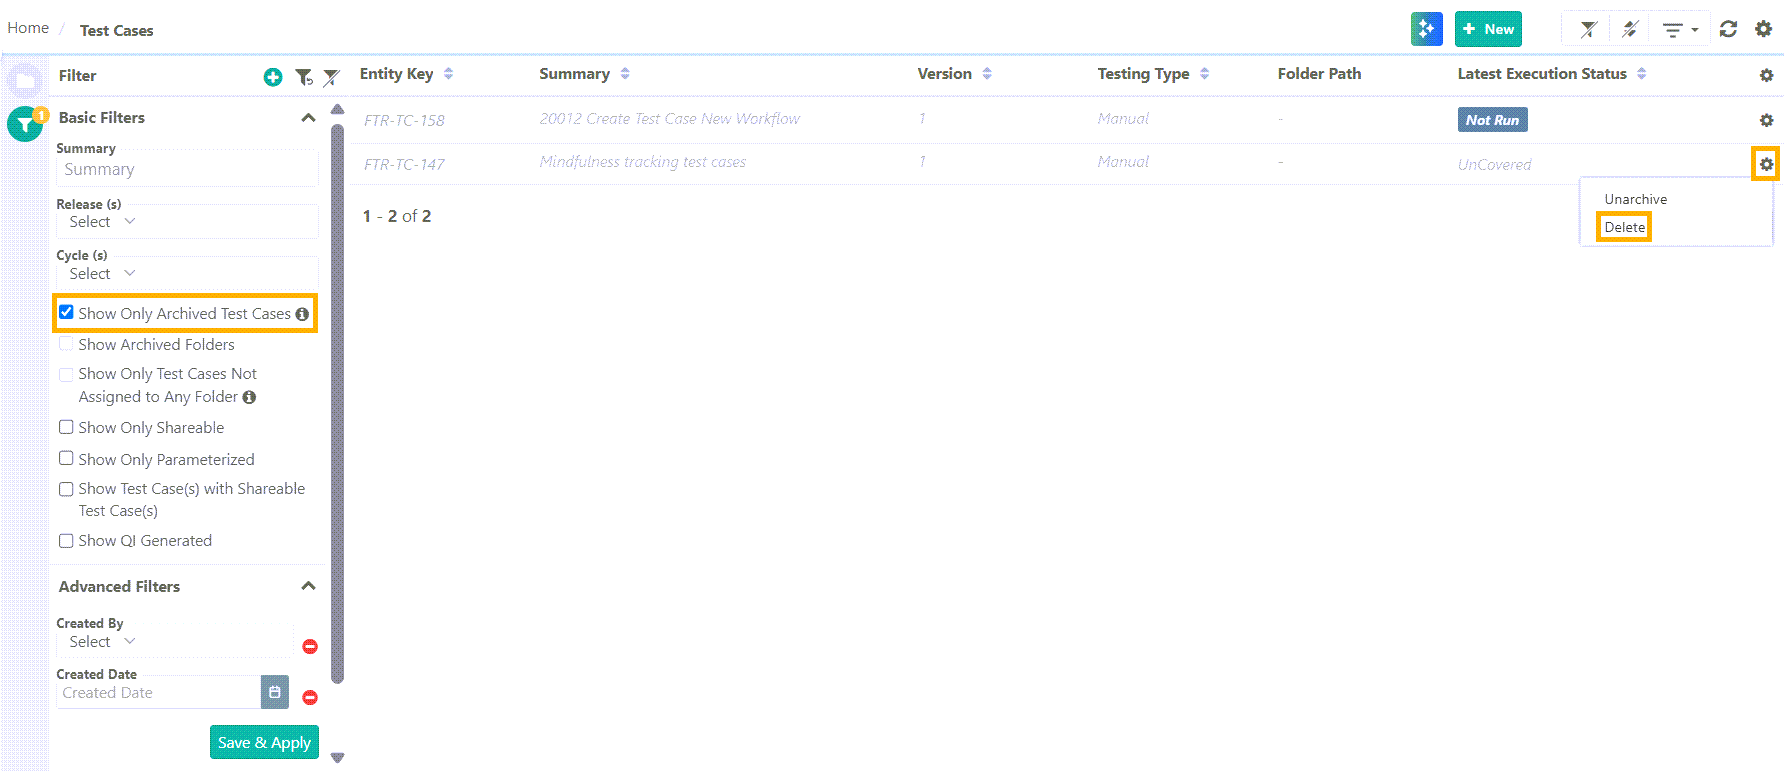Choose Delete from the context menu
The width and height of the screenshot is (1787, 773).
[x=1624, y=227]
